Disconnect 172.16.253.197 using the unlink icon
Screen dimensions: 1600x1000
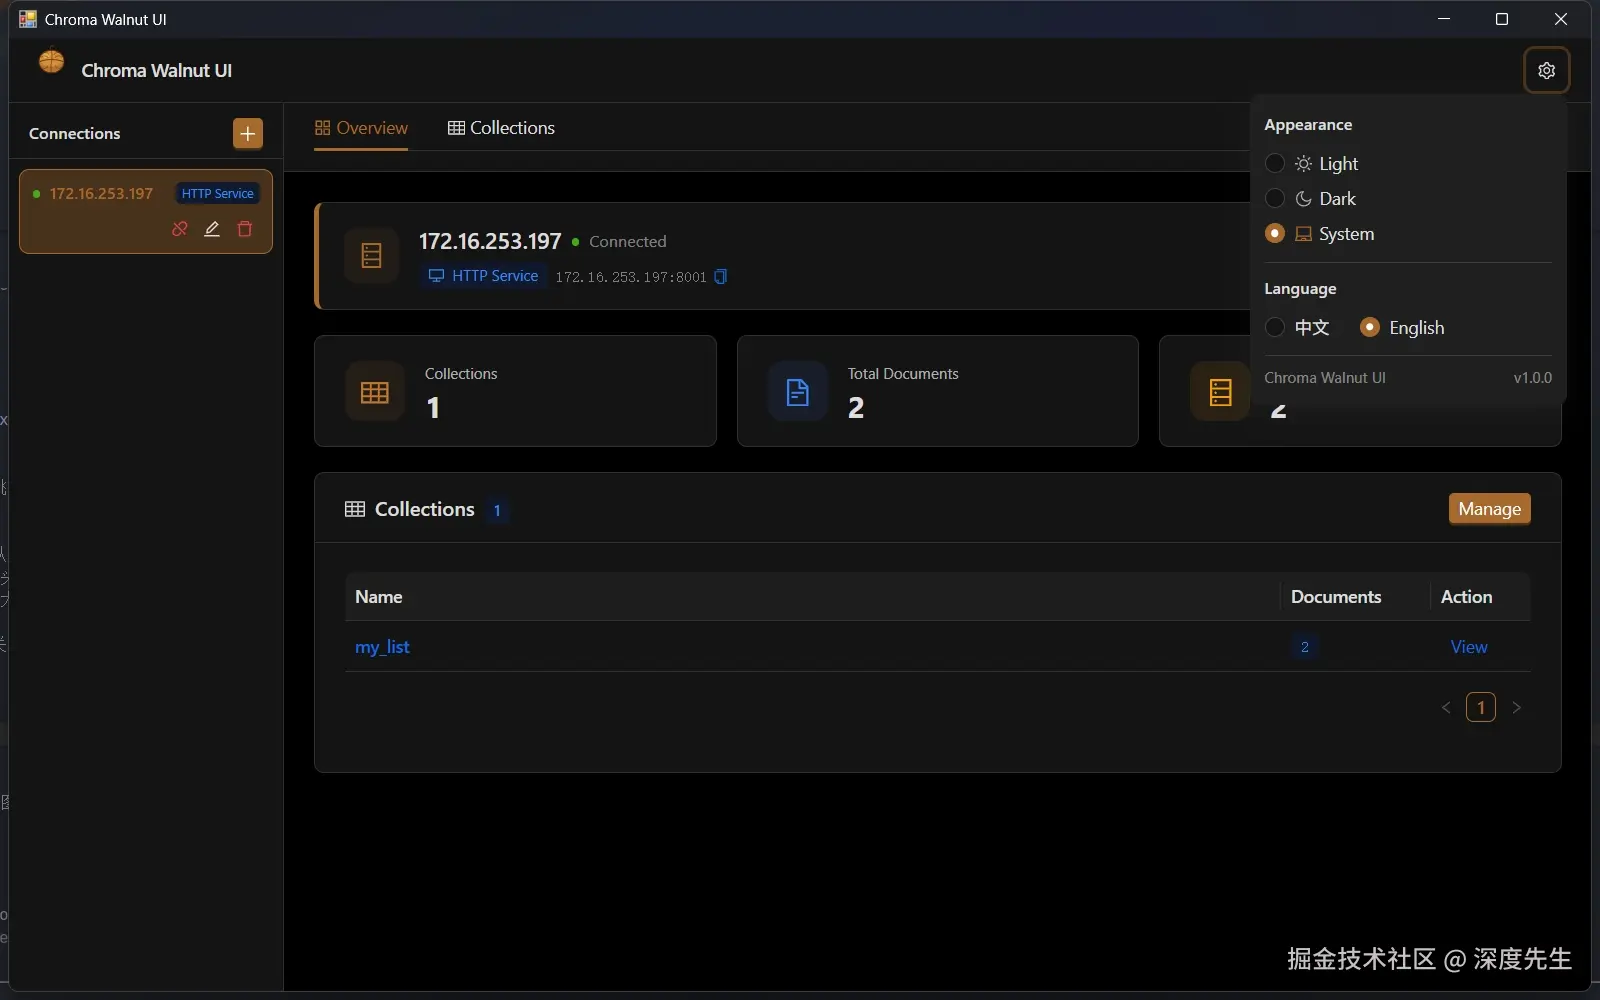pyautogui.click(x=178, y=229)
